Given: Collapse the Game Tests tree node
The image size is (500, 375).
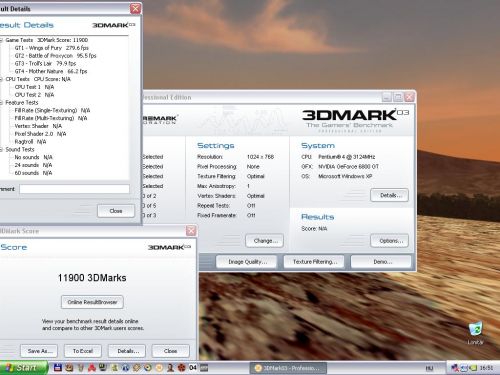Looking at the screenshot, I should [x=1, y=40].
